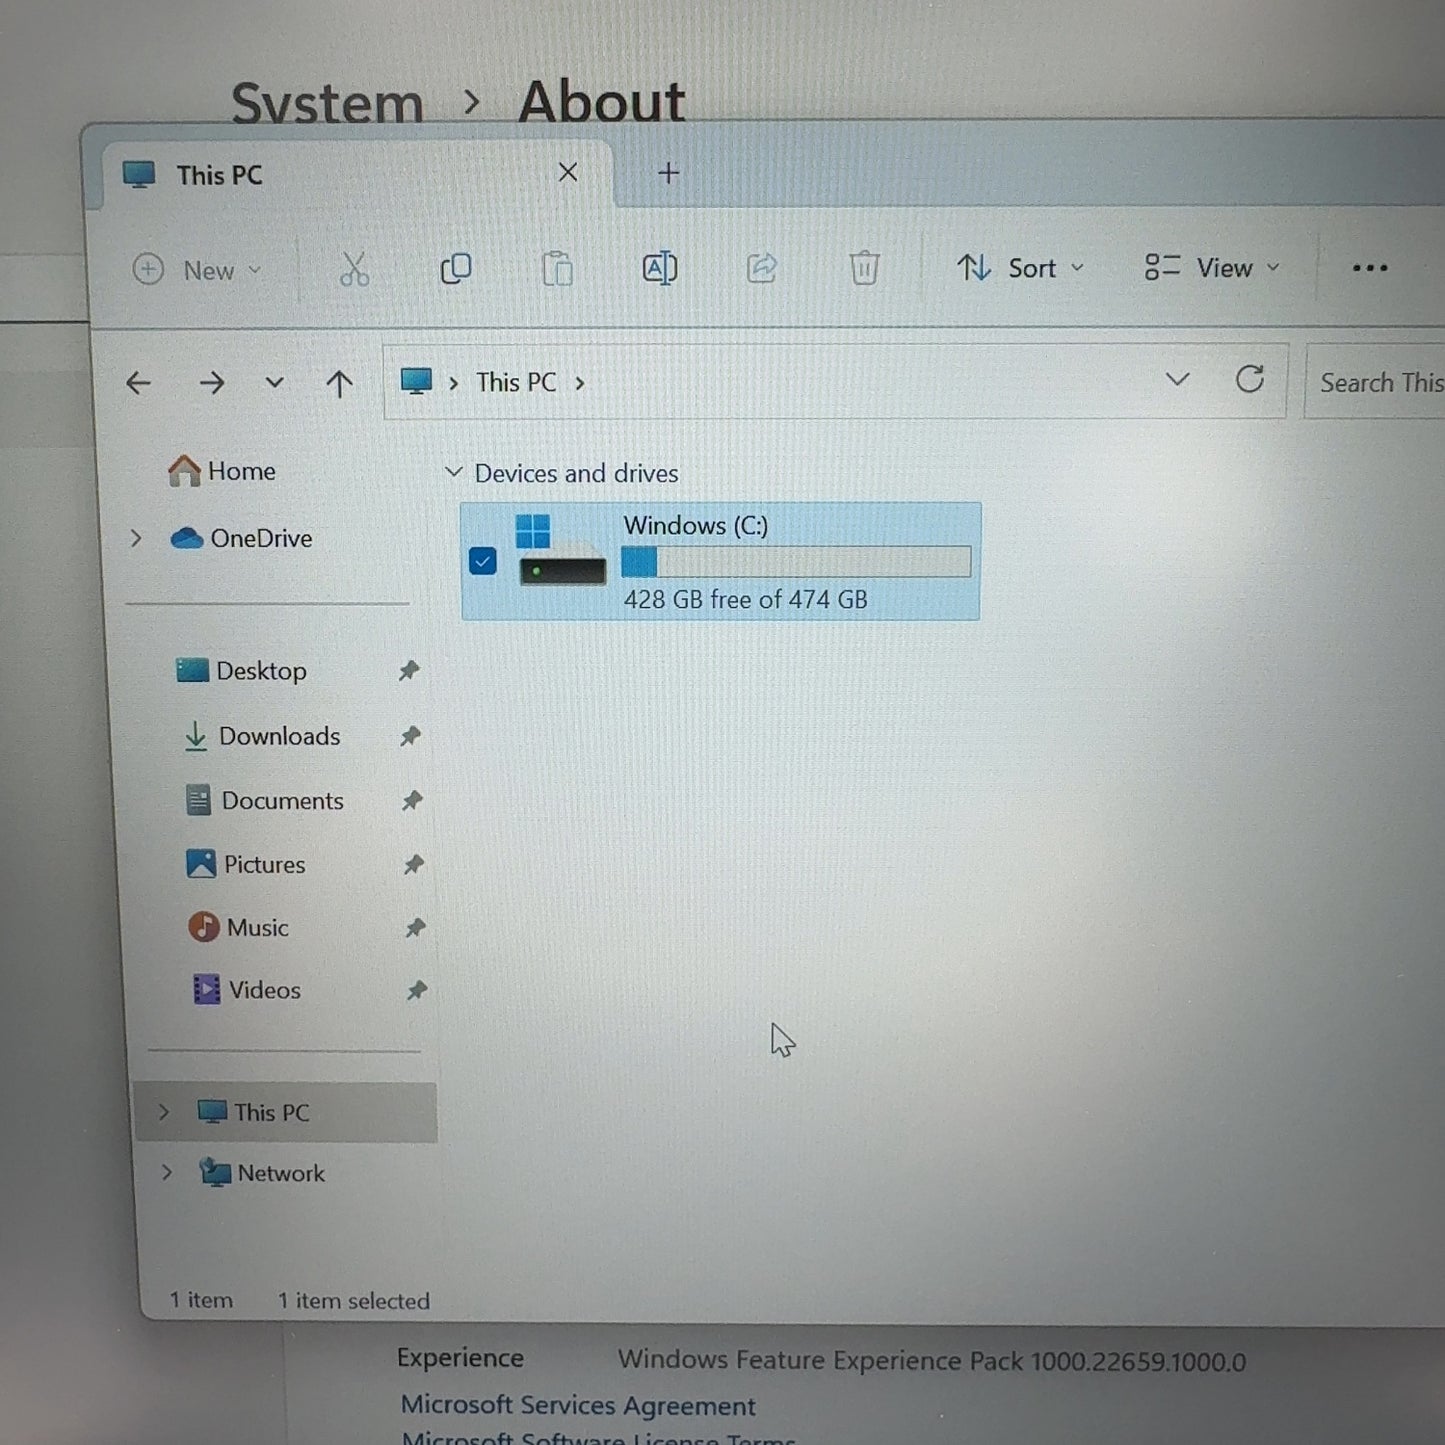Open the Windows (C:) drive
This screenshot has height=1445, width=1445.
[x=696, y=525]
